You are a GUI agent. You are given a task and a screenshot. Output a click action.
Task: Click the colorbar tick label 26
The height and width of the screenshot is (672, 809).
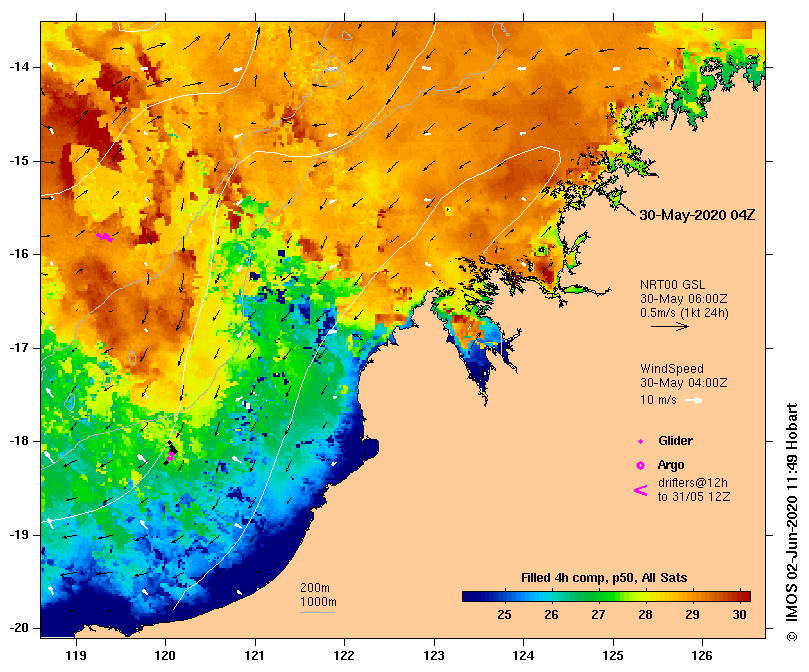tap(551, 615)
